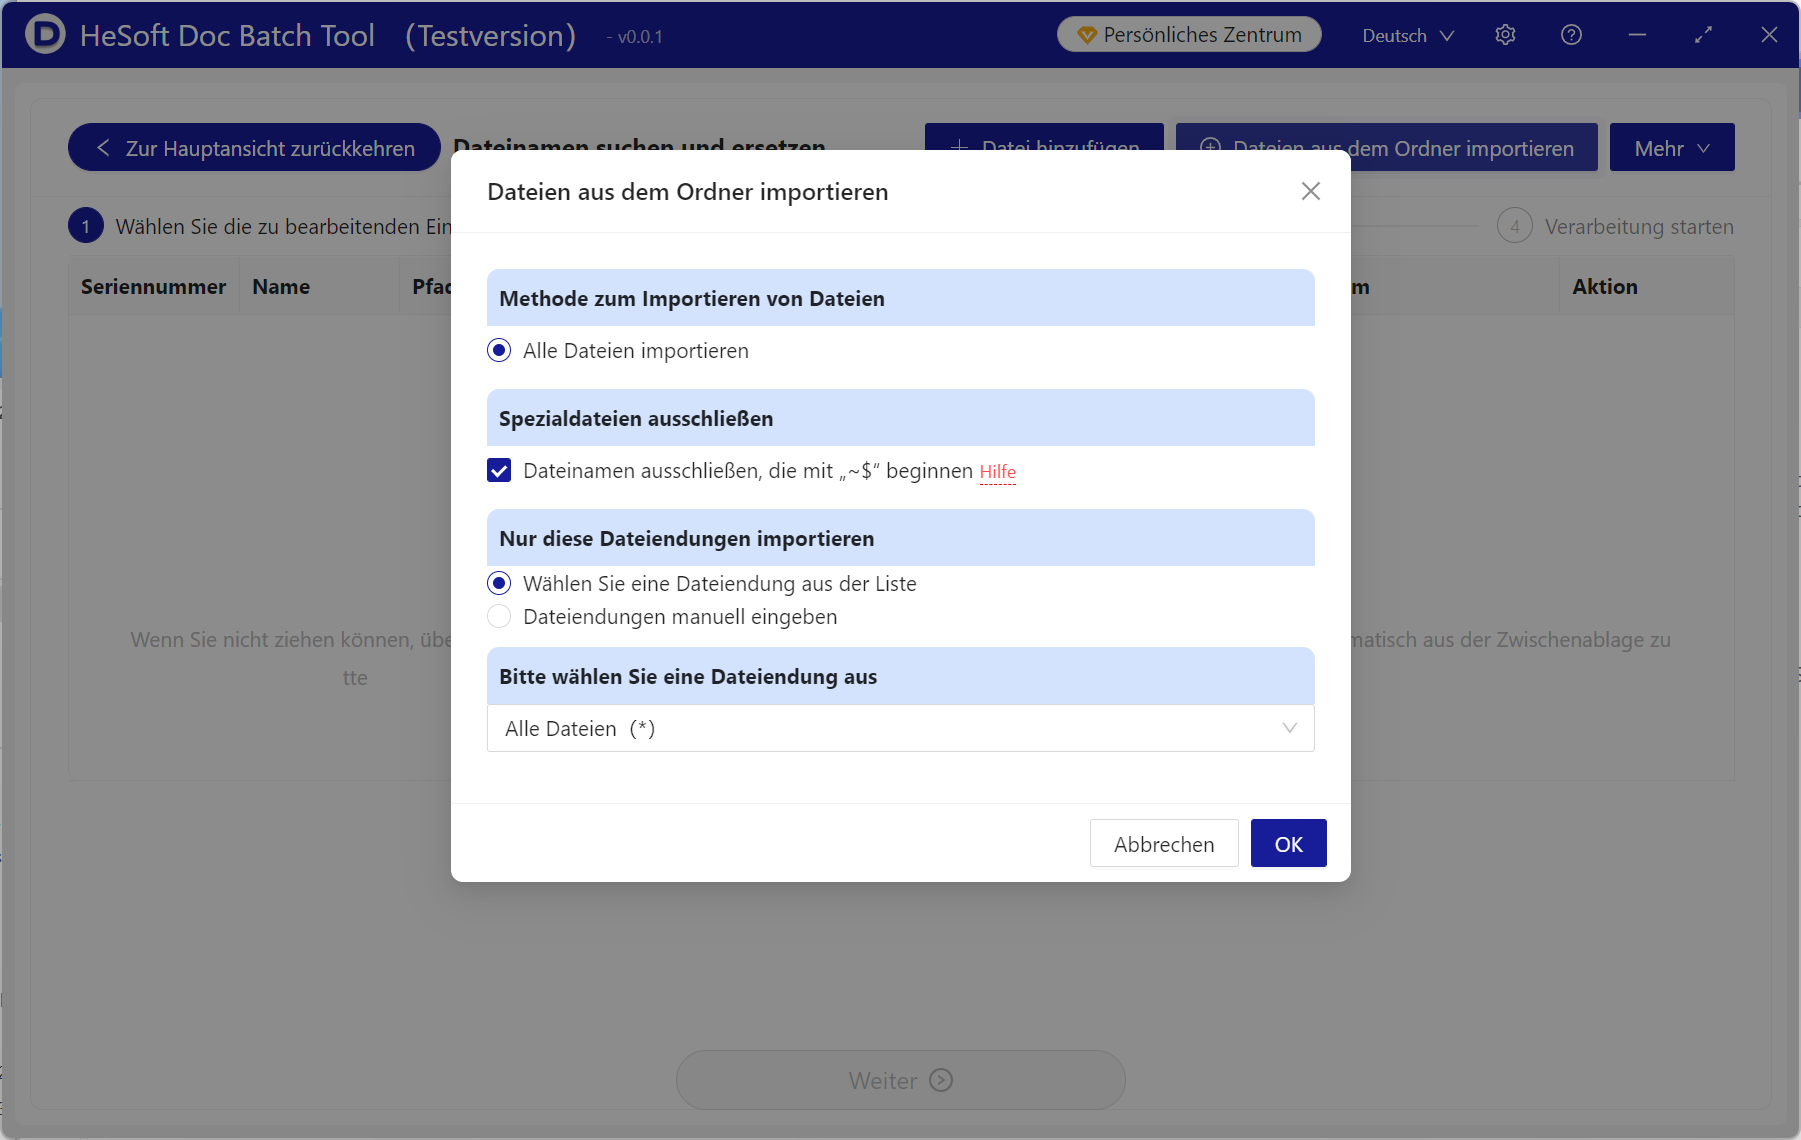Click step 1 circle in wizard
This screenshot has height=1140, width=1801.
point(86,227)
